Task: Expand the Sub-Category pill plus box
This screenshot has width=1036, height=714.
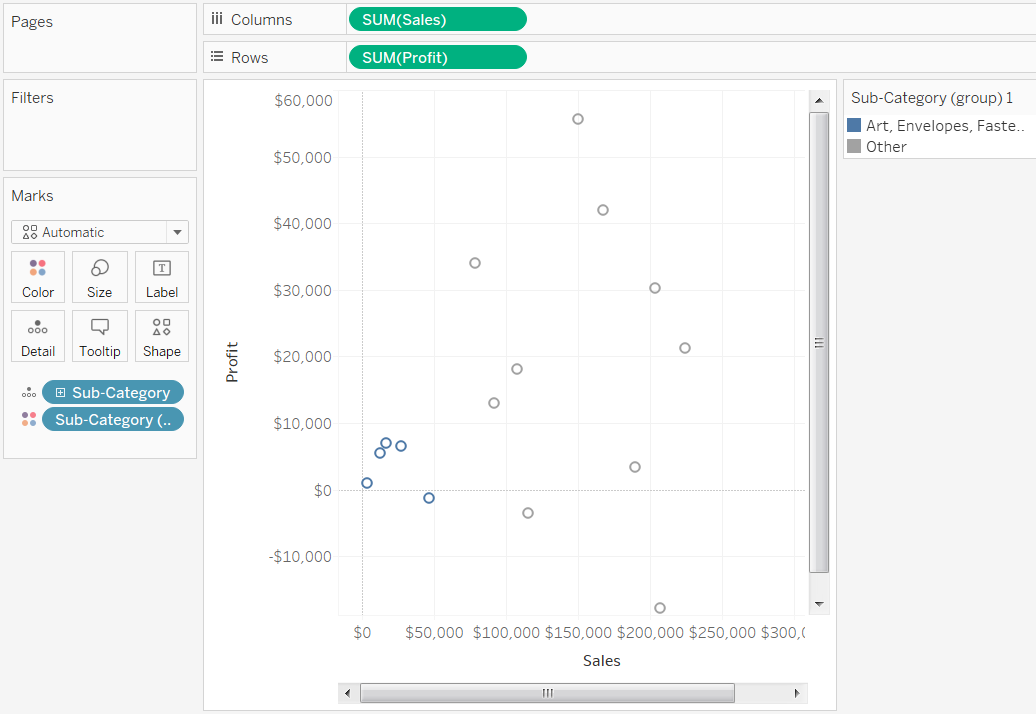Action: (60, 392)
